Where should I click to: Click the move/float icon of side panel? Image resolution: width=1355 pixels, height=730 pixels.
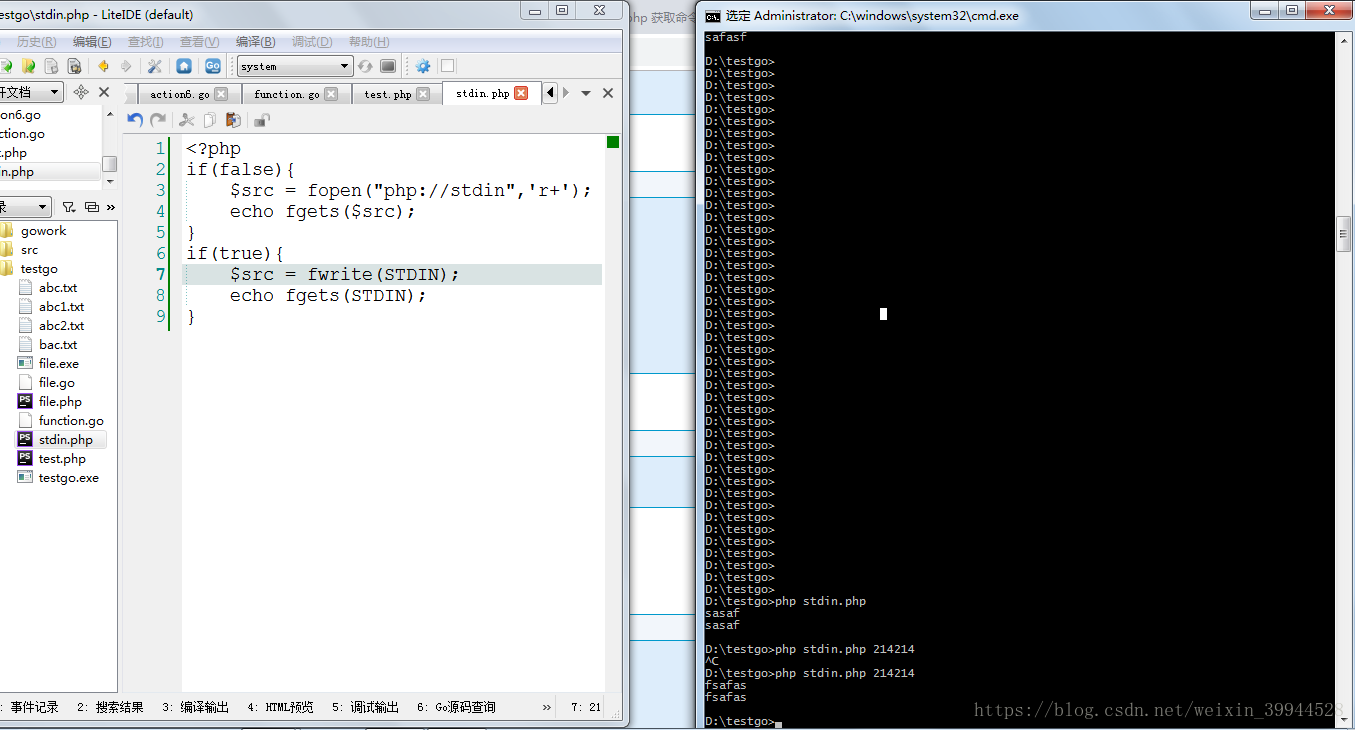82,92
